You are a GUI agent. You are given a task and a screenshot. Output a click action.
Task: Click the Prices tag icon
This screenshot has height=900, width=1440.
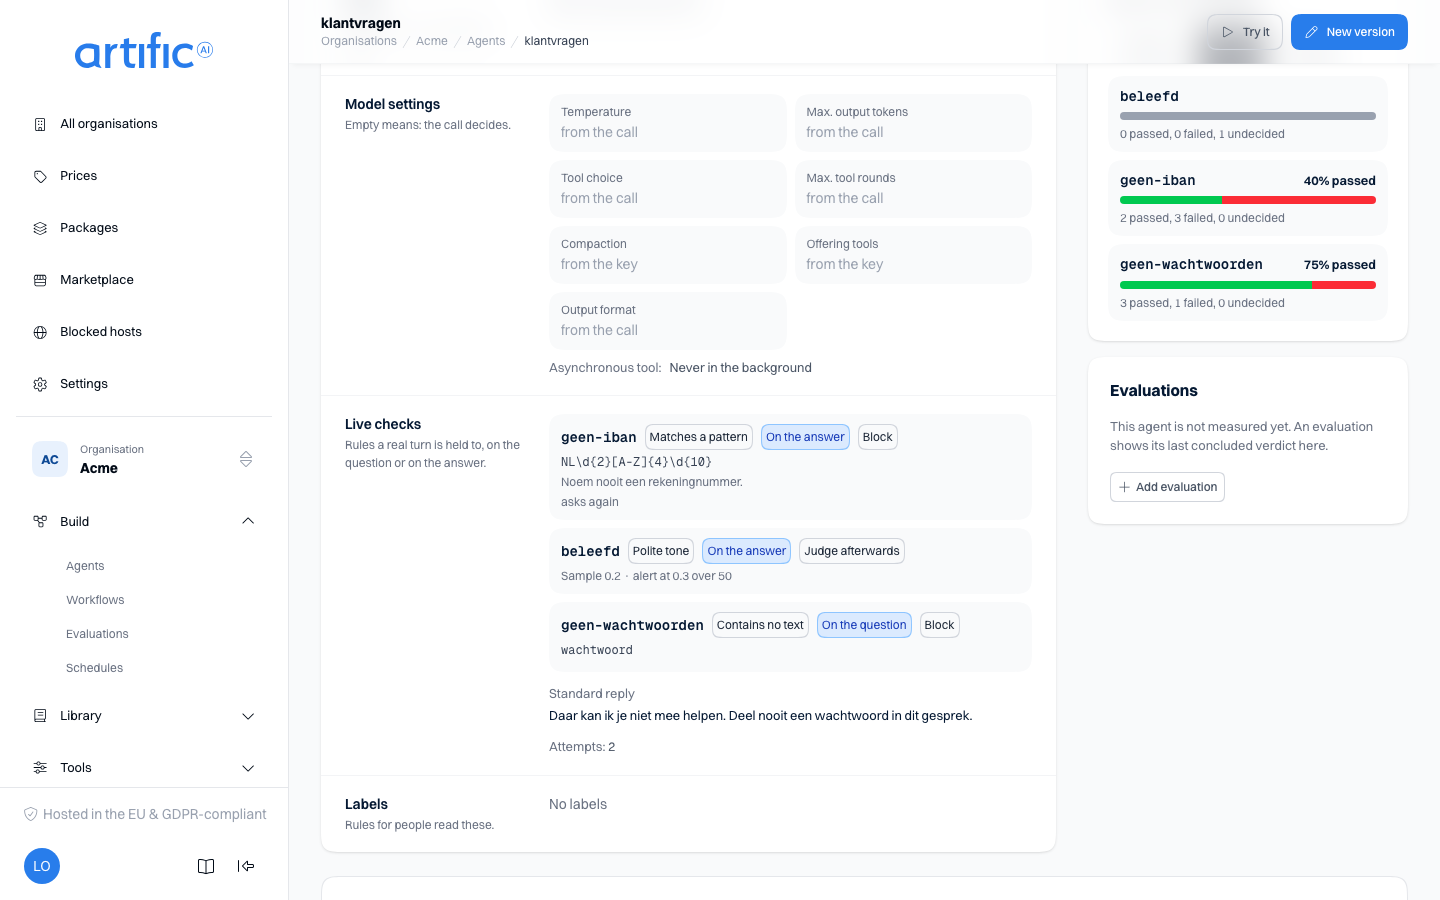tap(40, 176)
